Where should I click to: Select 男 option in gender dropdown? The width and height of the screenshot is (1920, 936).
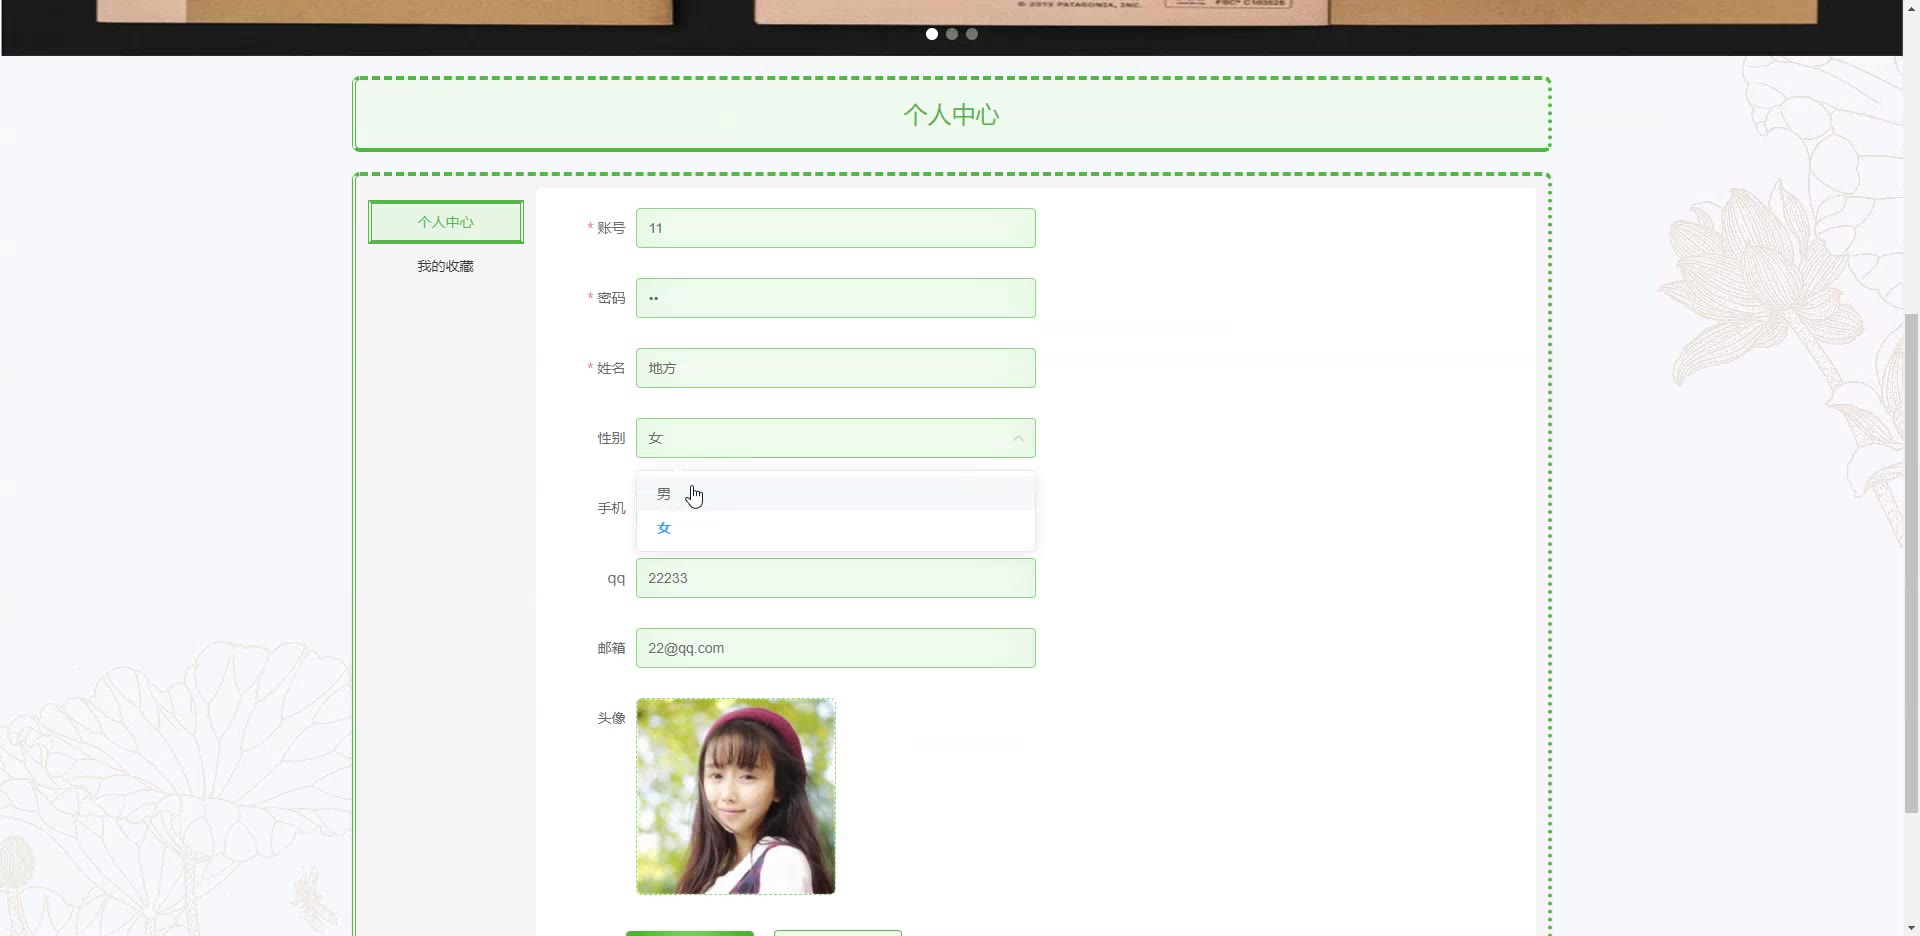[x=835, y=494]
